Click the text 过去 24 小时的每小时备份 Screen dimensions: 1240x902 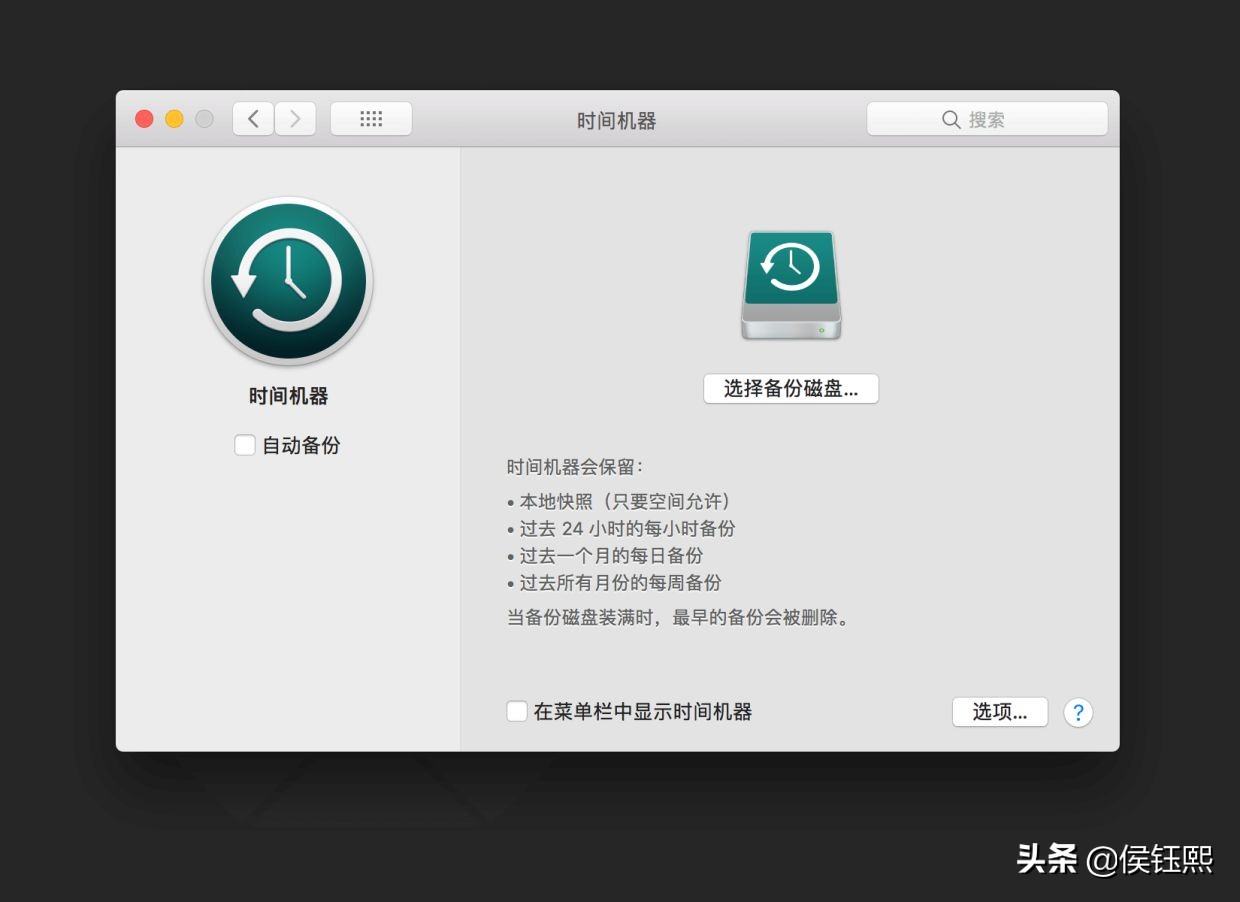point(625,529)
